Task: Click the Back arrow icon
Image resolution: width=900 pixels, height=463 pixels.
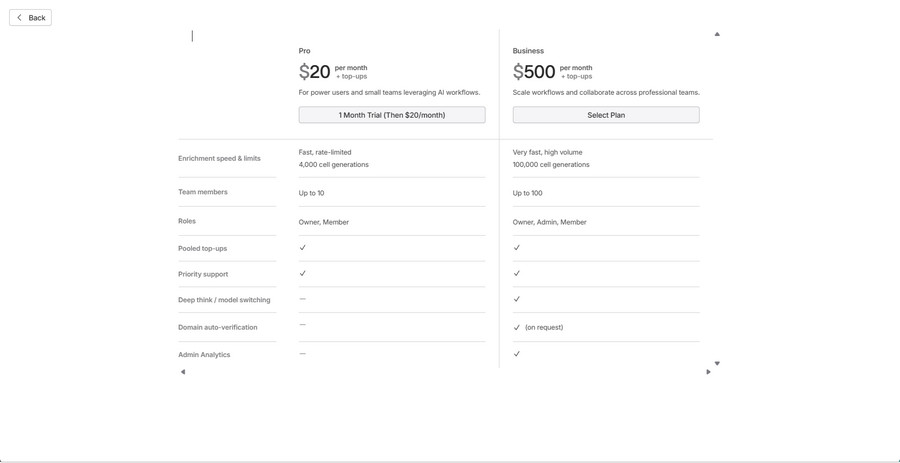Action: tap(19, 18)
